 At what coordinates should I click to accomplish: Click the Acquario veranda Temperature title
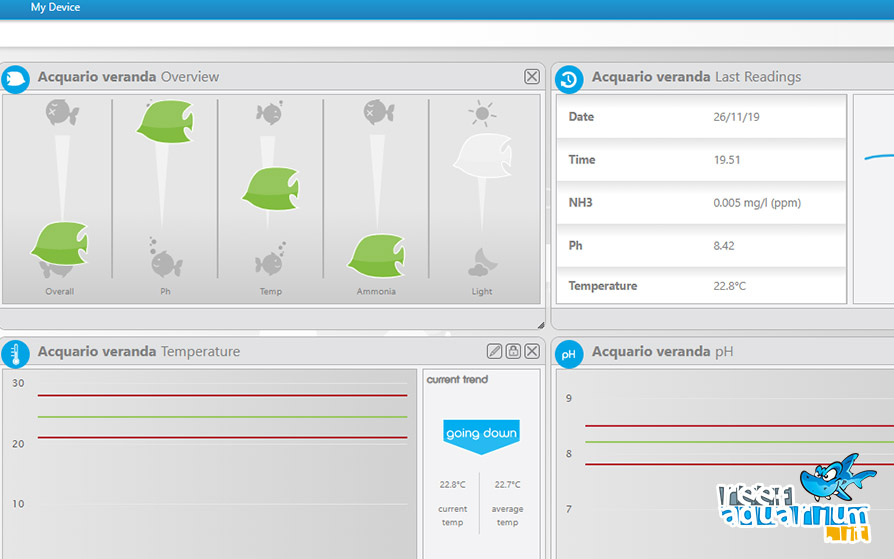(x=139, y=351)
